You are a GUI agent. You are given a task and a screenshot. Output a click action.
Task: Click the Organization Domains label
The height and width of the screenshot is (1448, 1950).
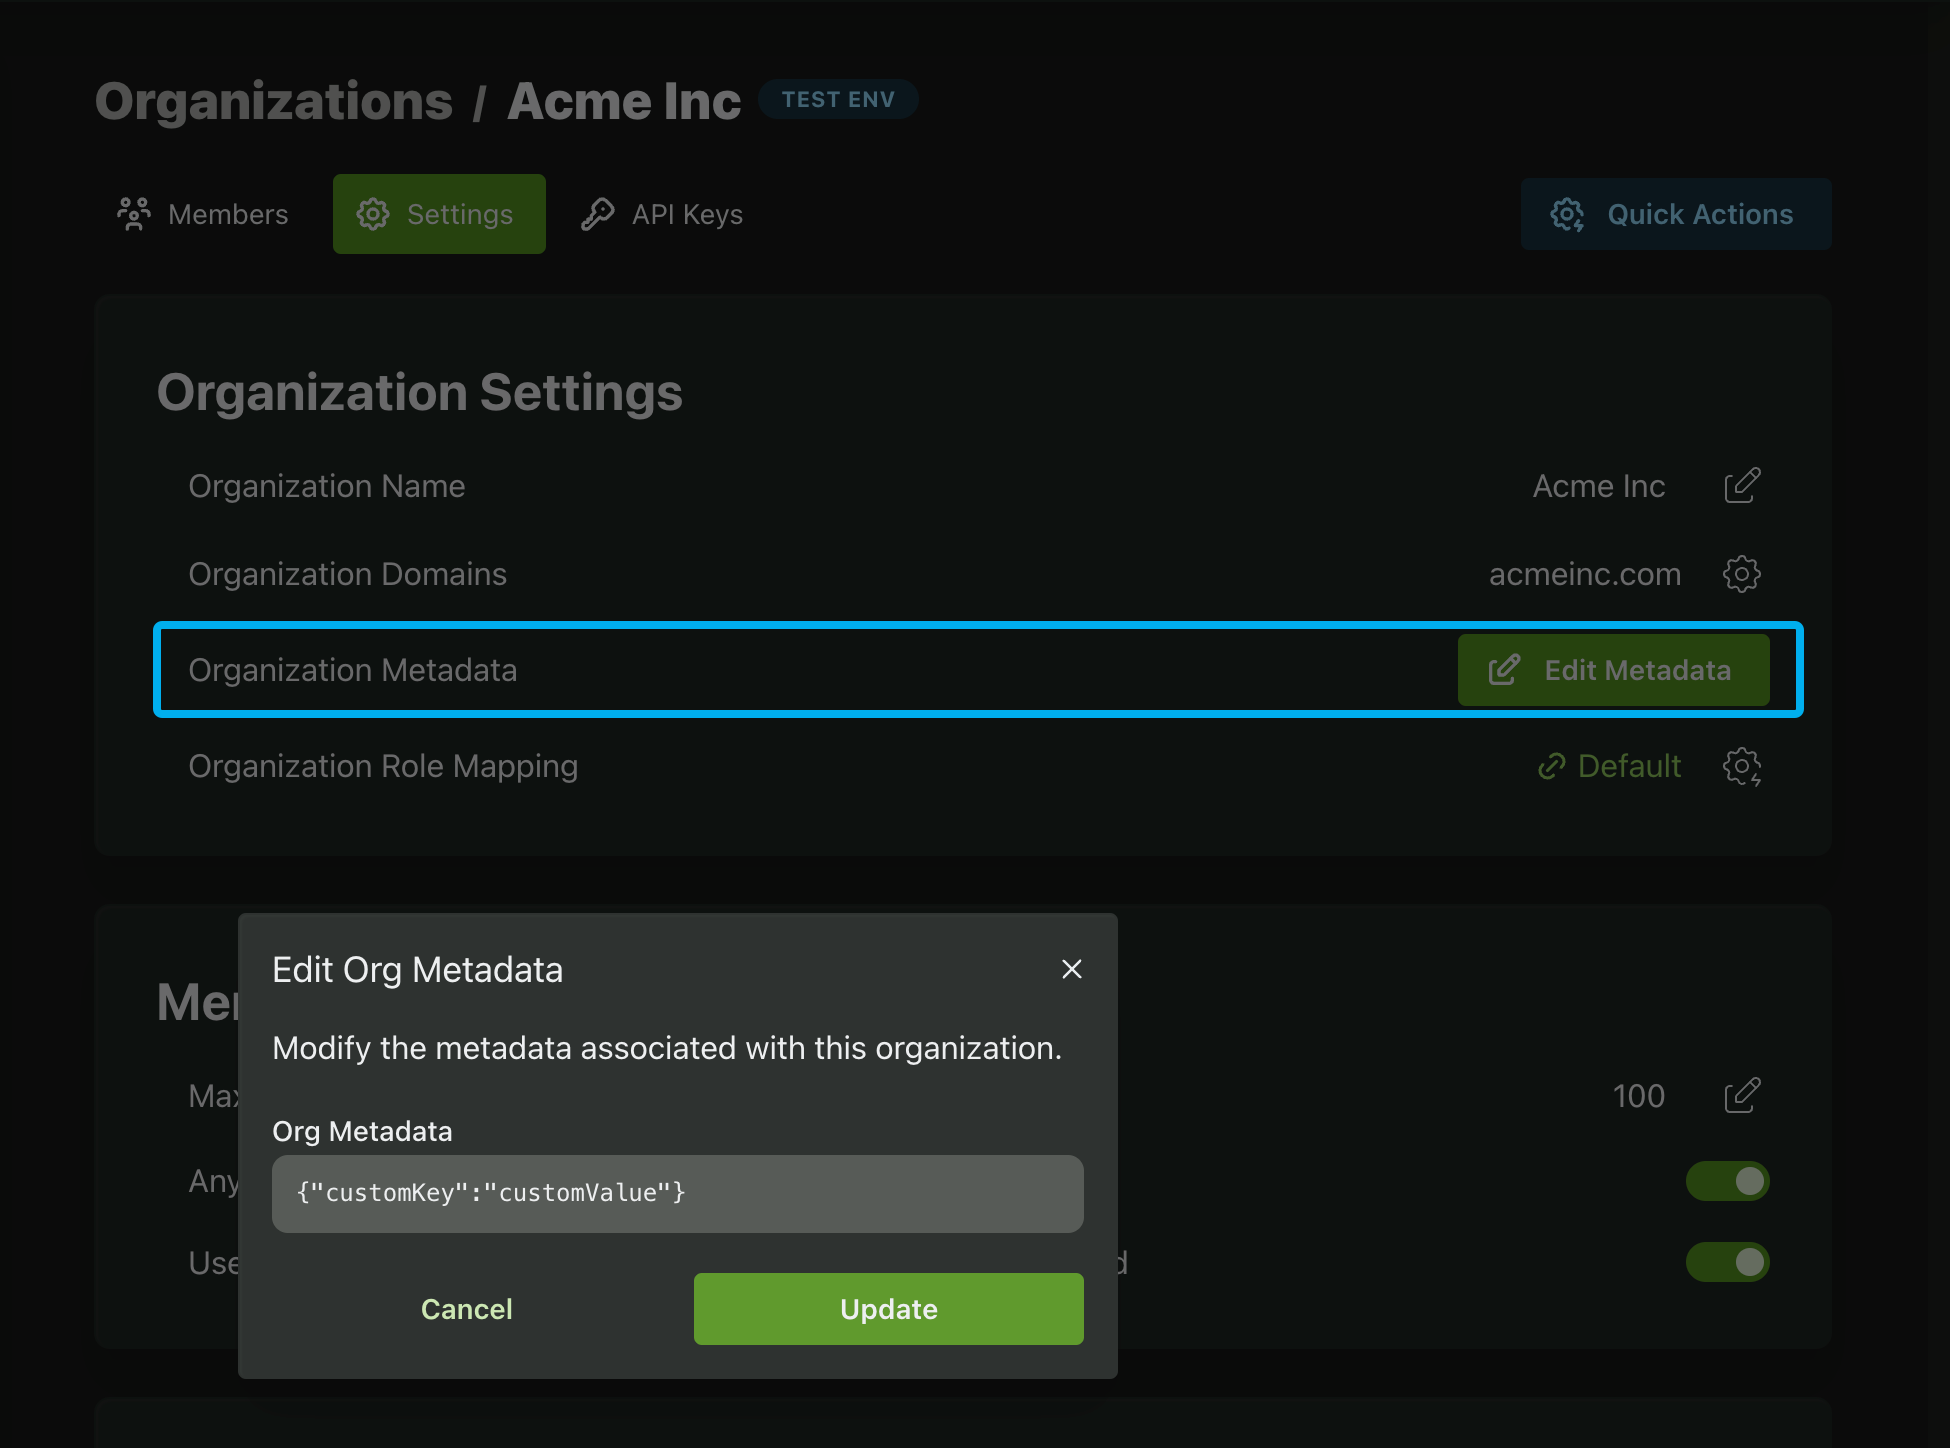348,574
